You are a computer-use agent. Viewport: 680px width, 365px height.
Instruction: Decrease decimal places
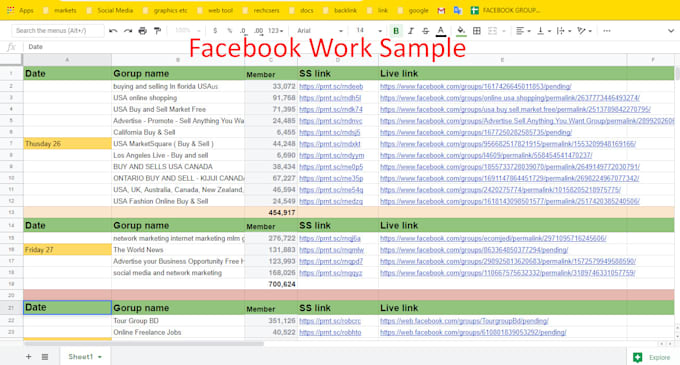(x=243, y=31)
